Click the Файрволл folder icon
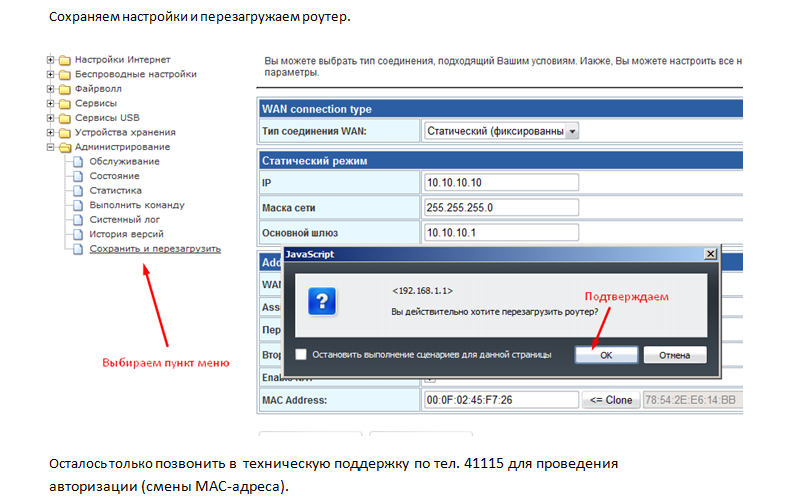The image size is (796, 503). point(65,89)
